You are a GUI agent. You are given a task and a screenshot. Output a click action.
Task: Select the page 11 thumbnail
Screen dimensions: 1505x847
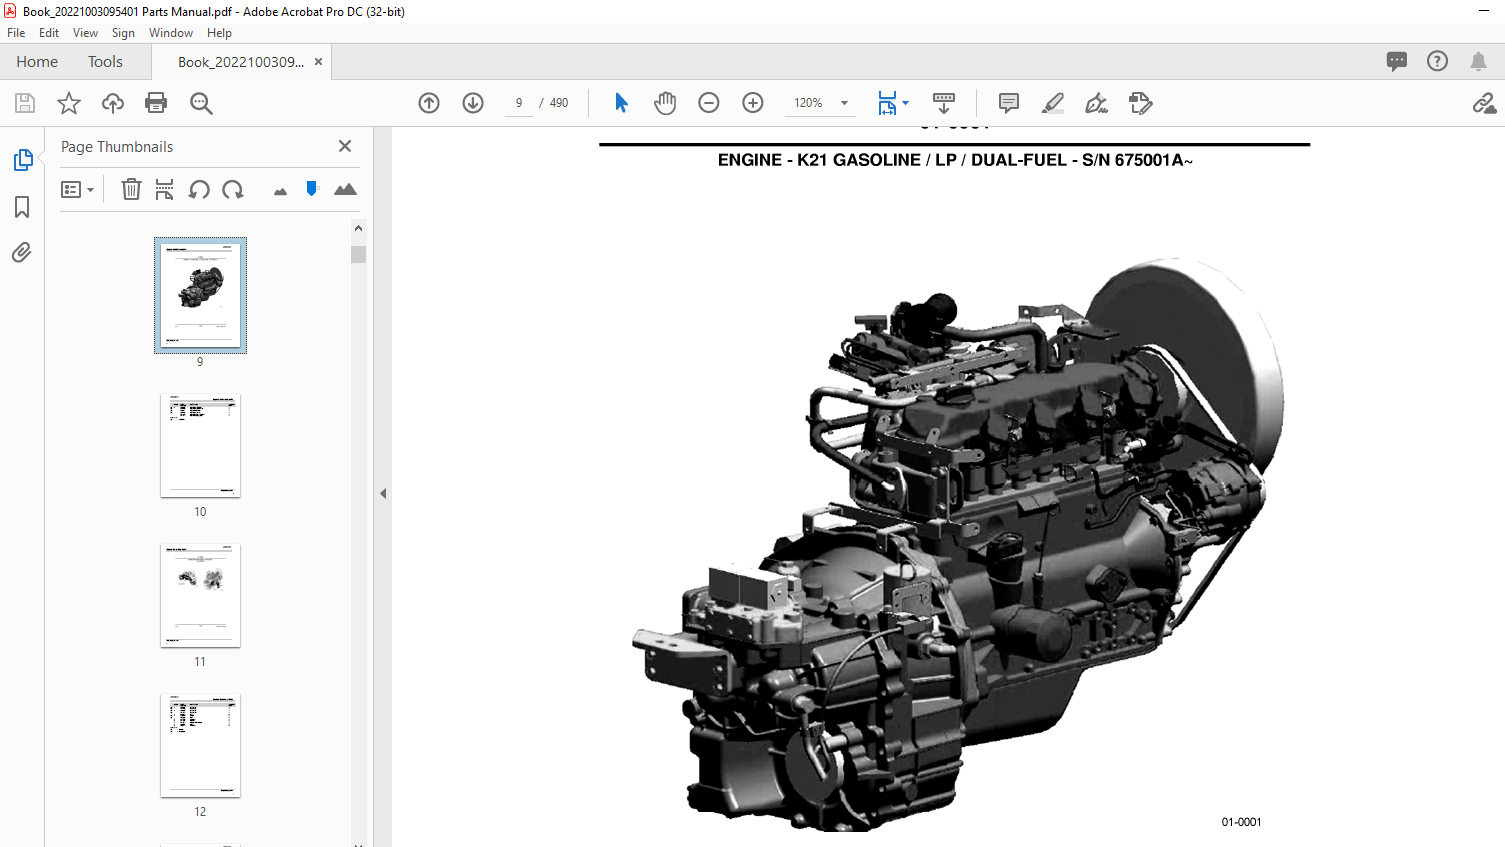pyautogui.click(x=200, y=596)
